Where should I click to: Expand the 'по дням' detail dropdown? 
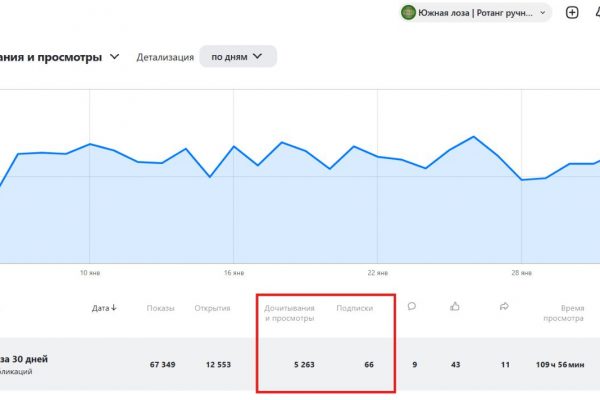point(238,57)
